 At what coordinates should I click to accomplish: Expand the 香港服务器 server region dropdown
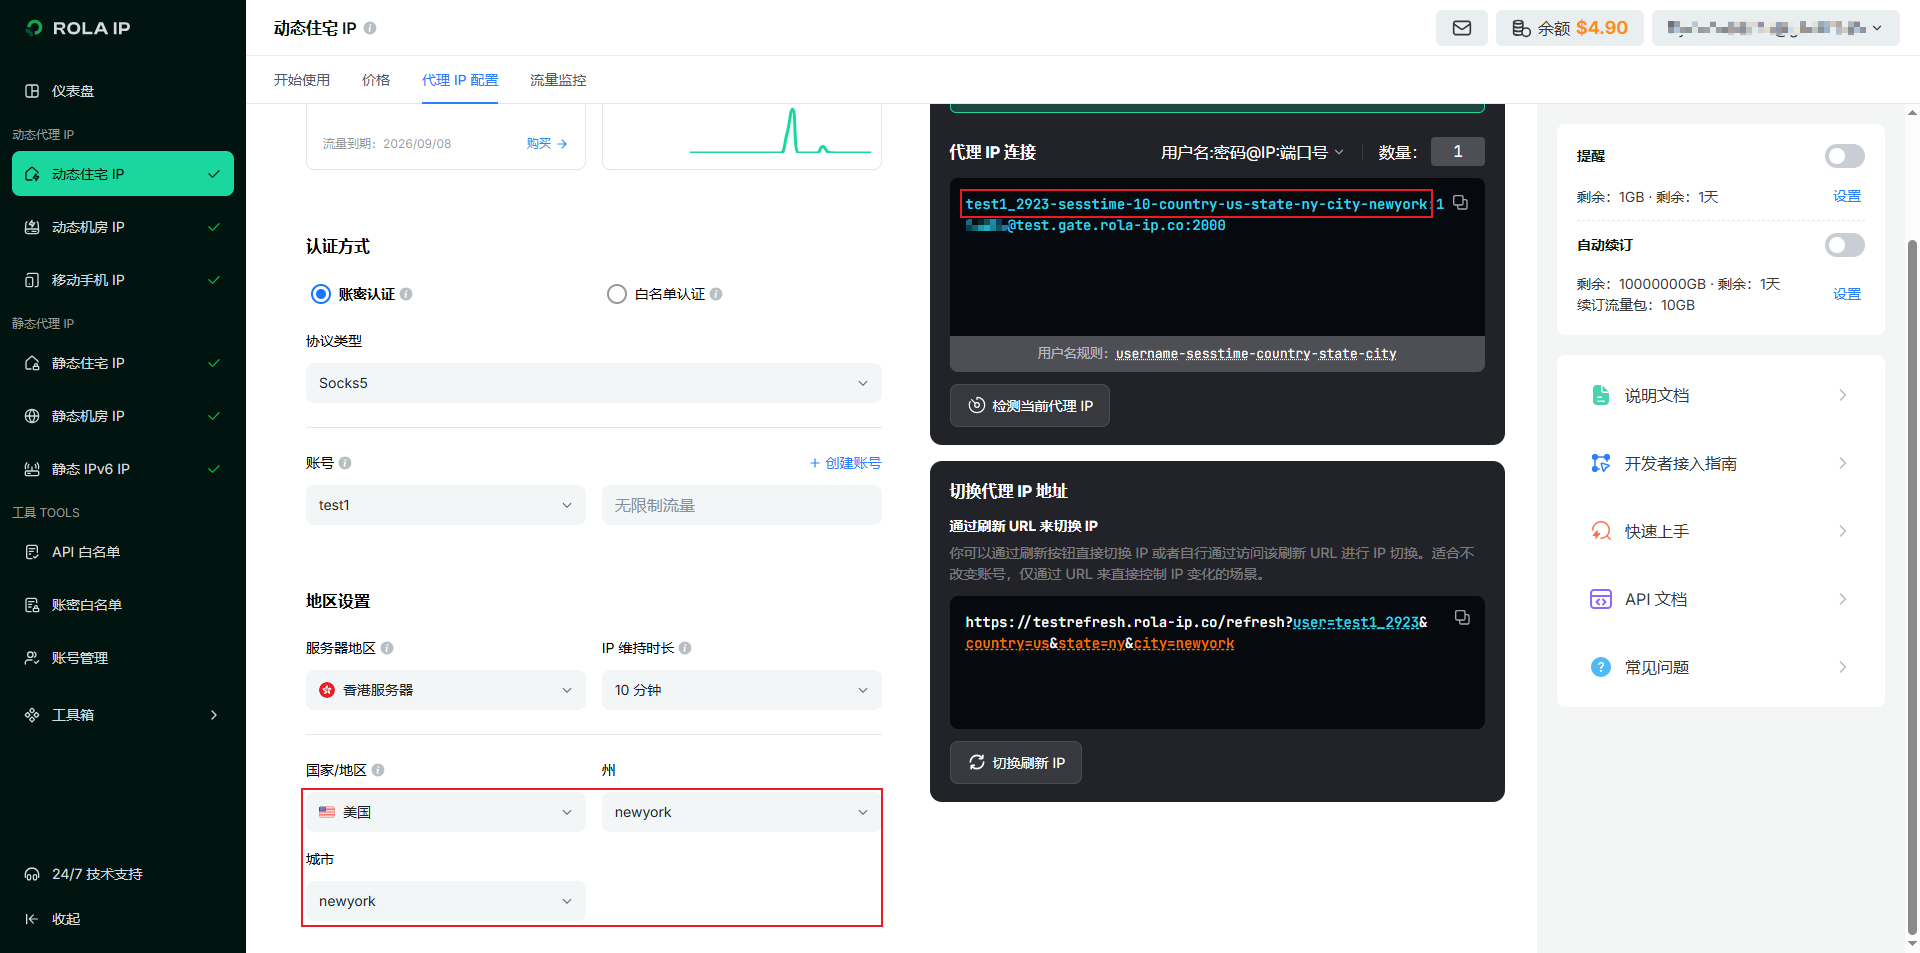(445, 690)
